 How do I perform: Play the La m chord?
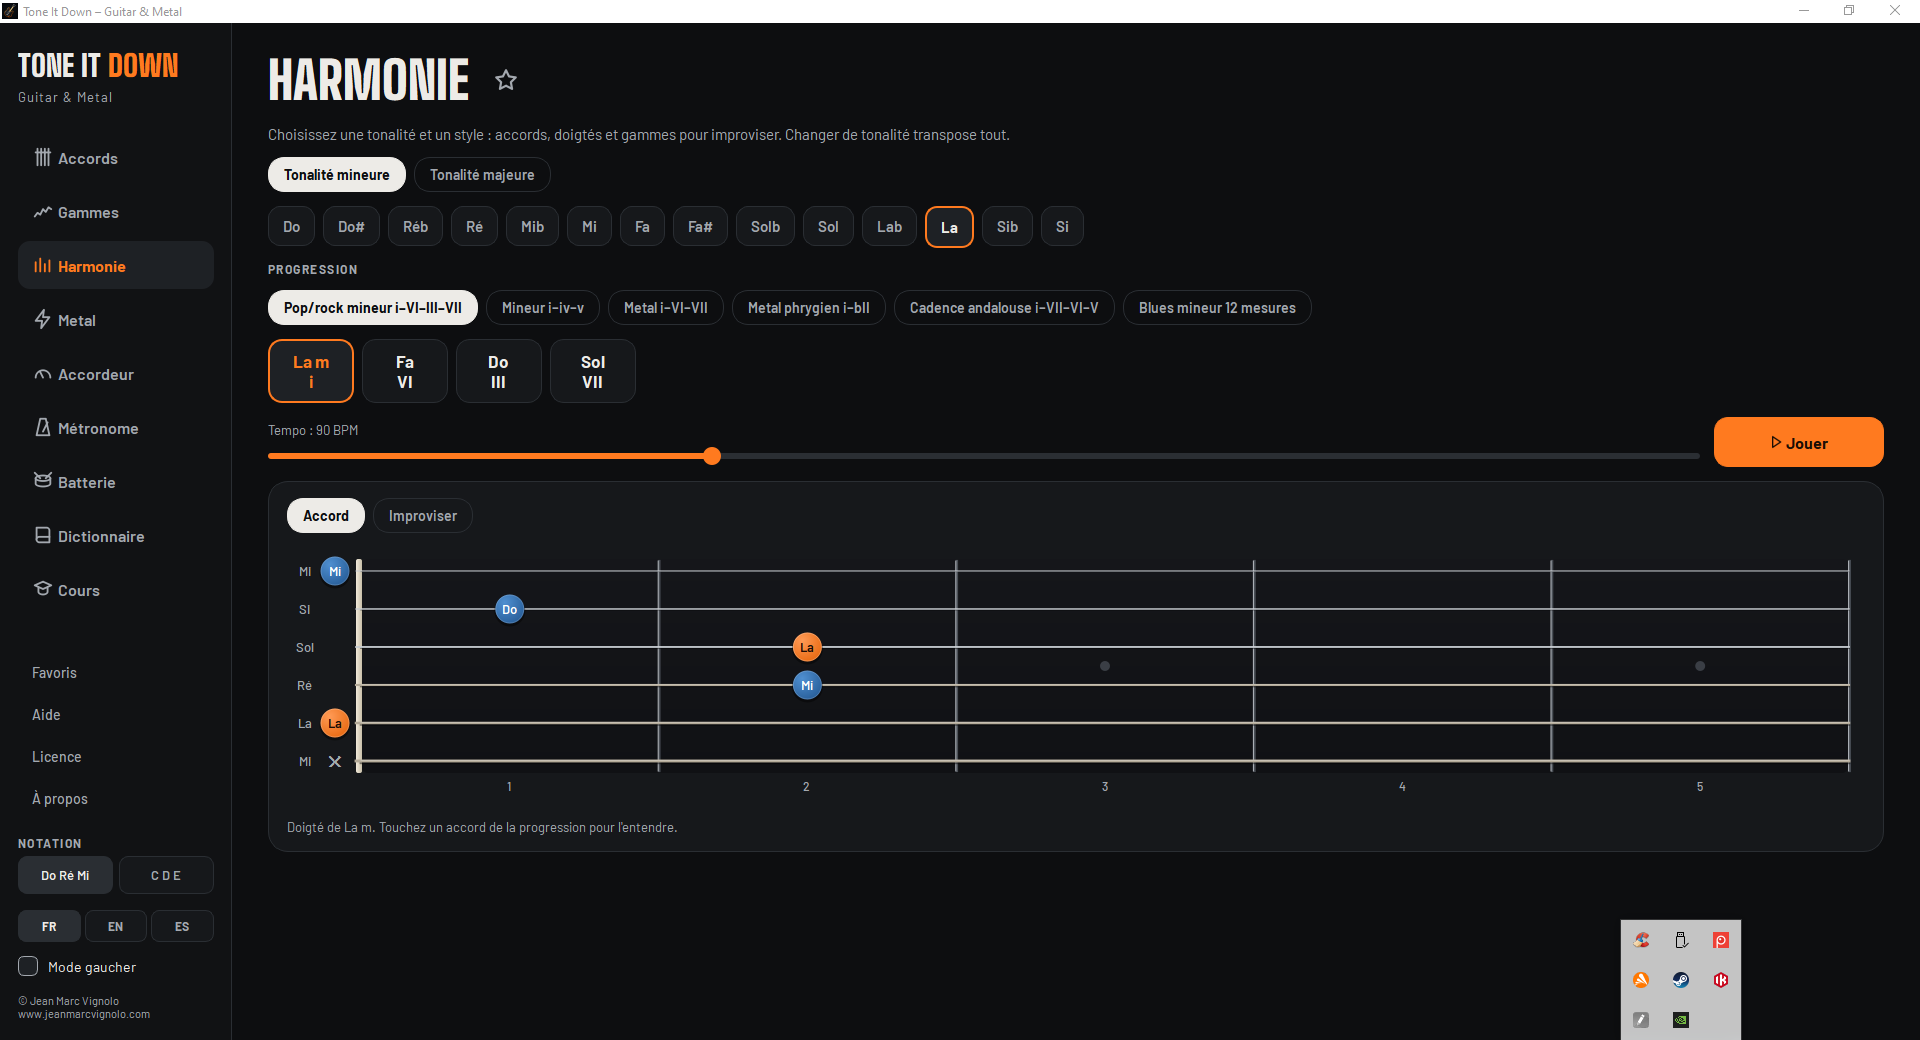pyautogui.click(x=311, y=371)
